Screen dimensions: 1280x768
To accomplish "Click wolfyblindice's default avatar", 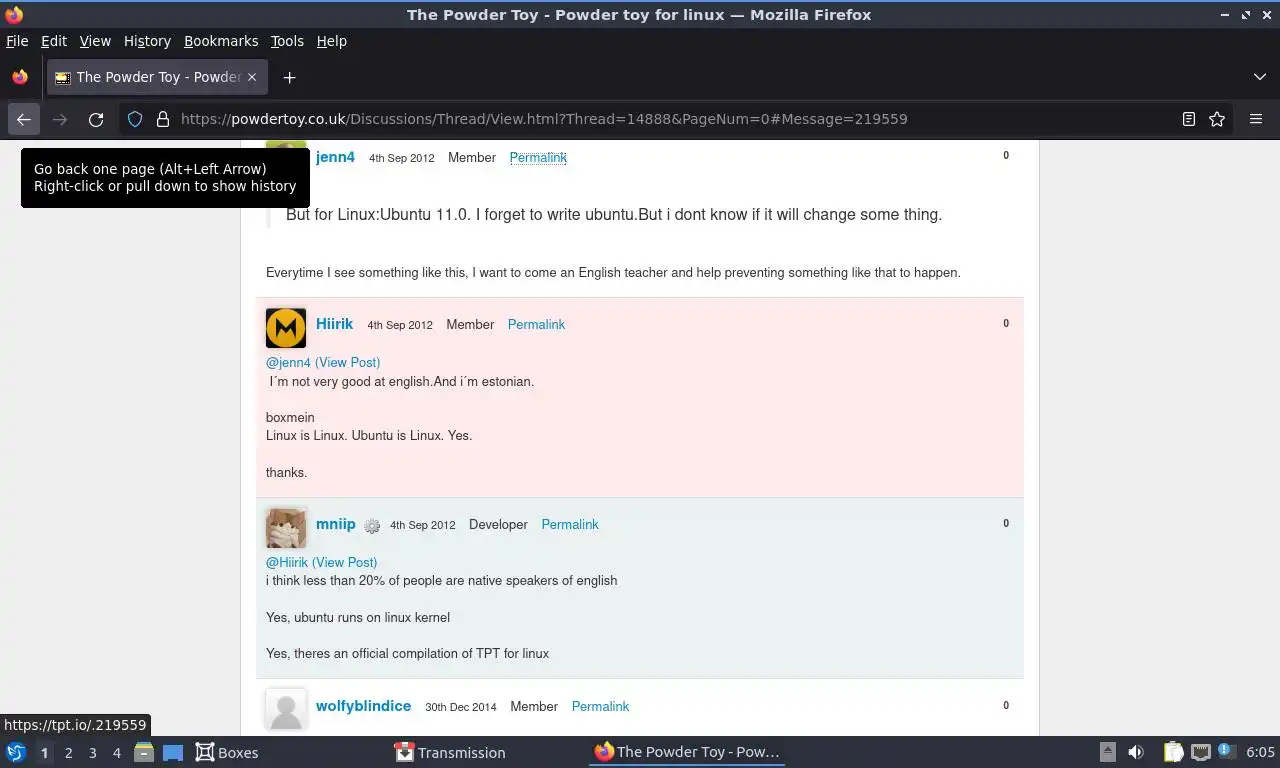I will [x=286, y=710].
